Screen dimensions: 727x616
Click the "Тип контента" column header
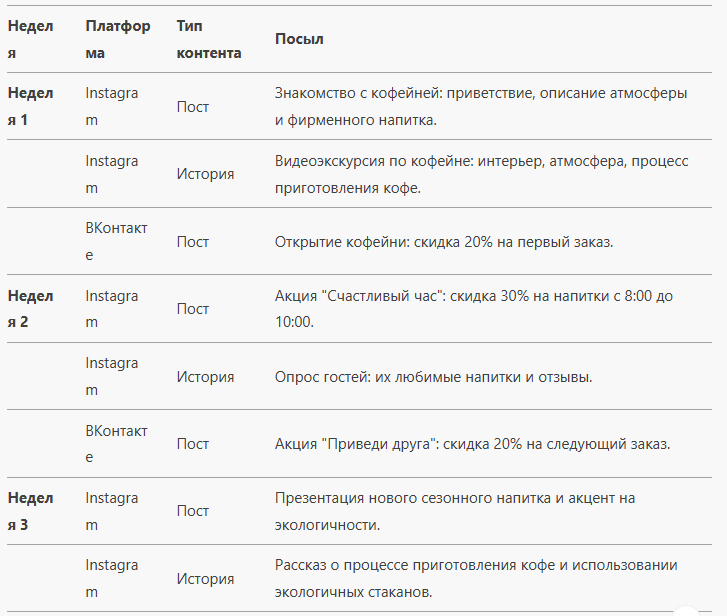click(x=209, y=39)
